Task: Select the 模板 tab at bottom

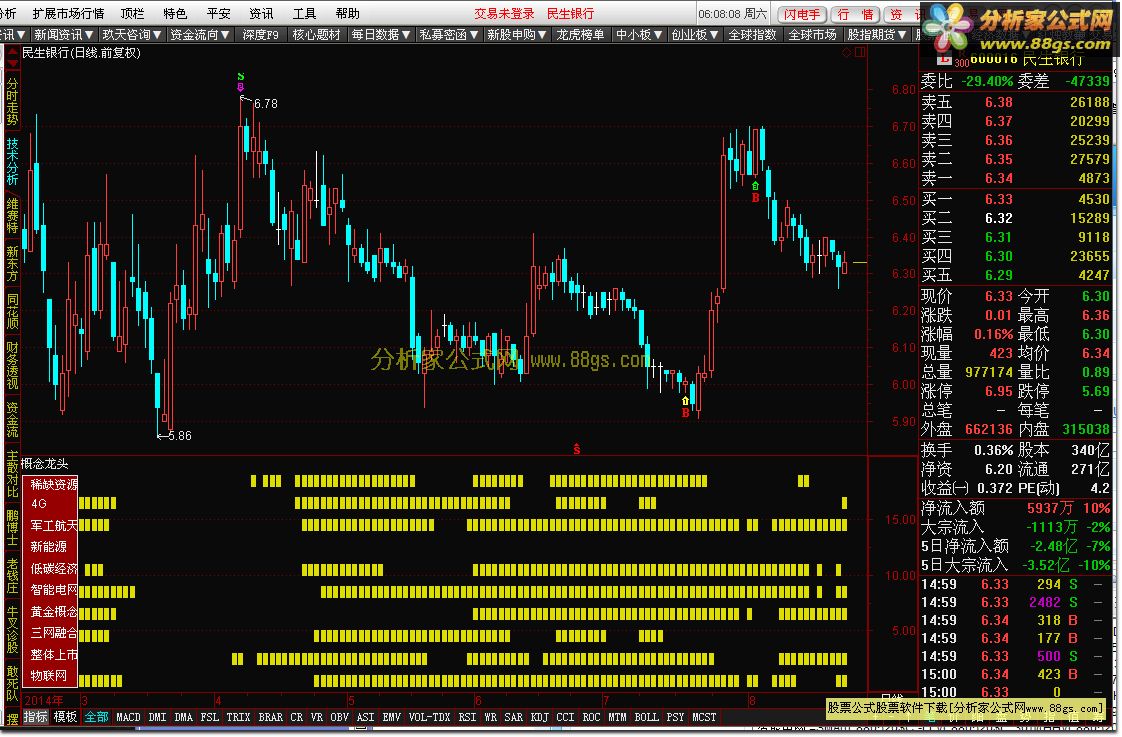Action: (x=65, y=717)
